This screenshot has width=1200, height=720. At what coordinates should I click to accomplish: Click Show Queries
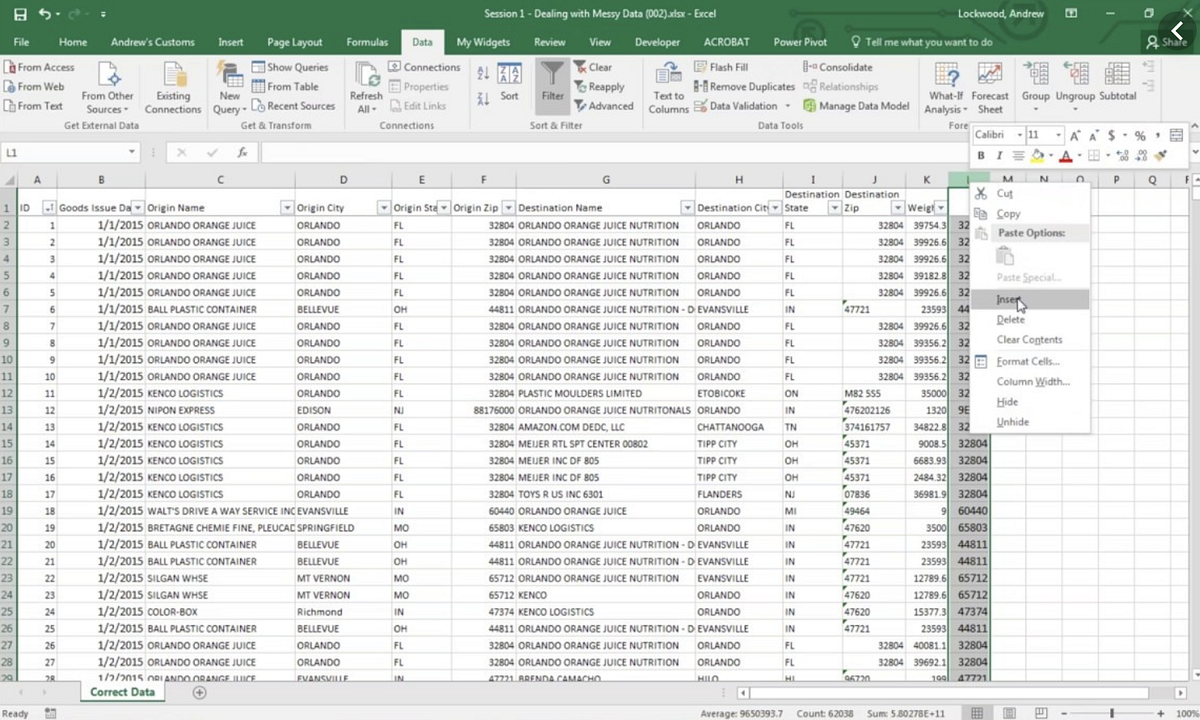click(x=290, y=67)
